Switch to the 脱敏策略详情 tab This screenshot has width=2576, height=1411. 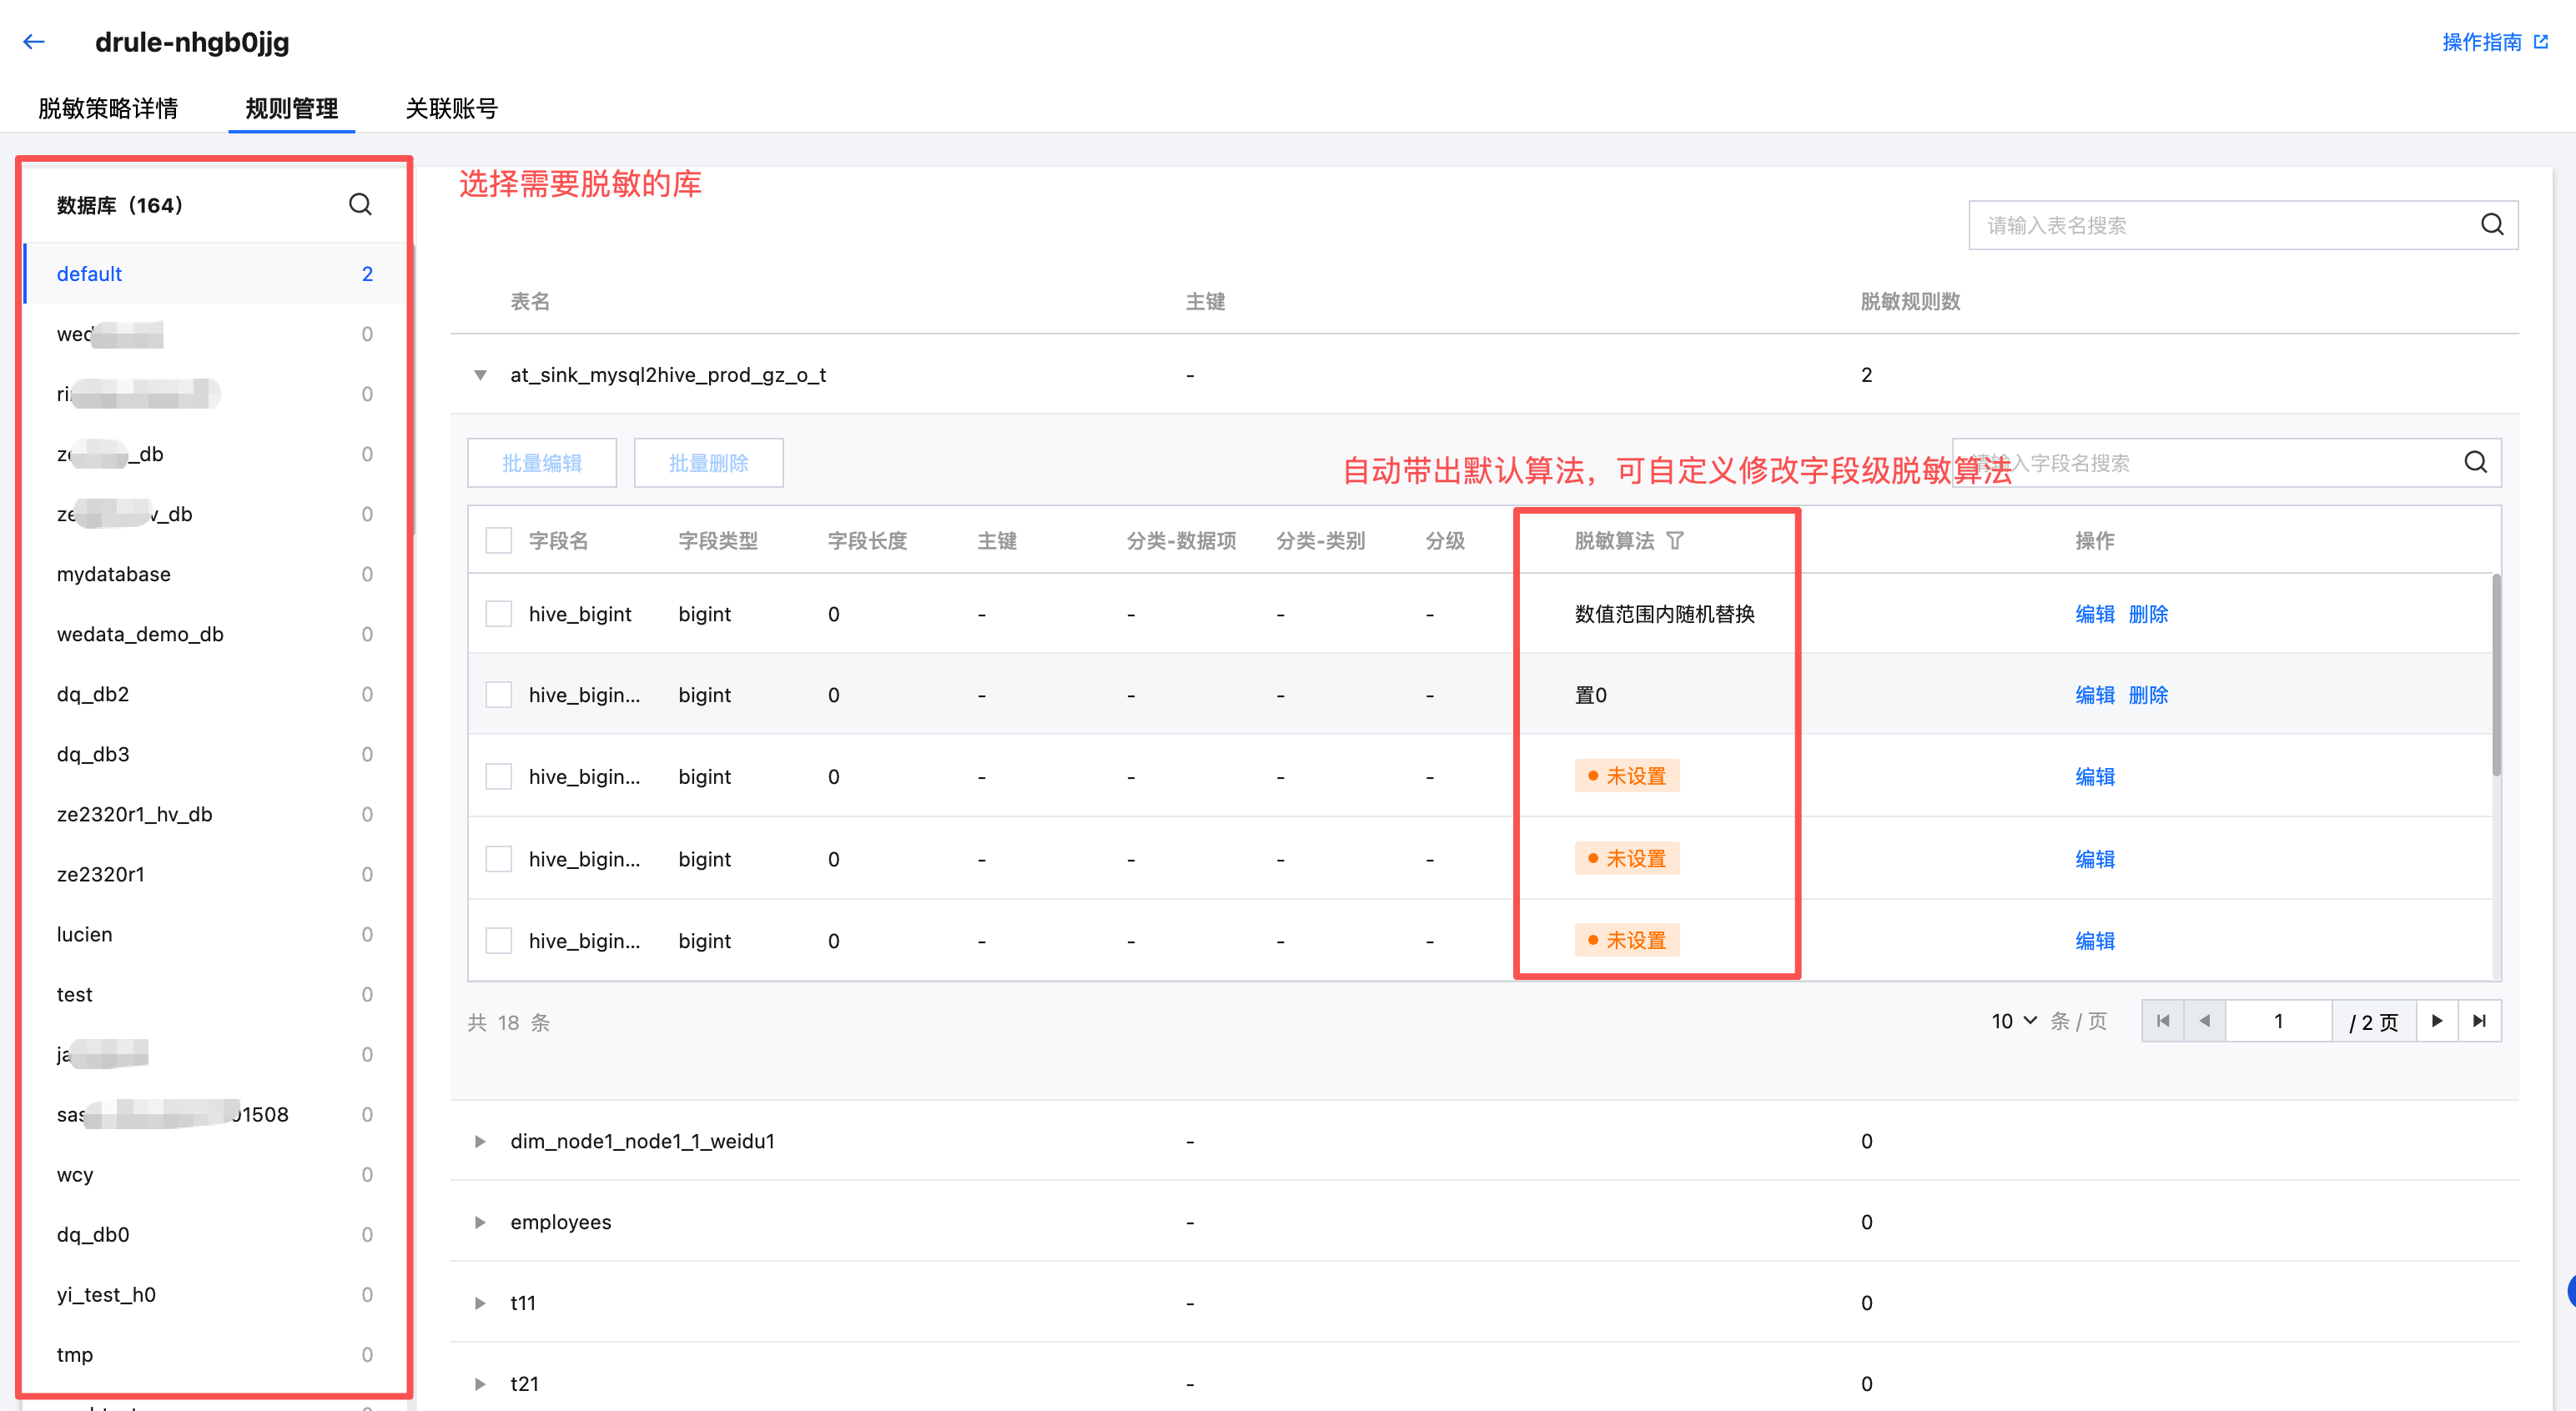tap(108, 108)
